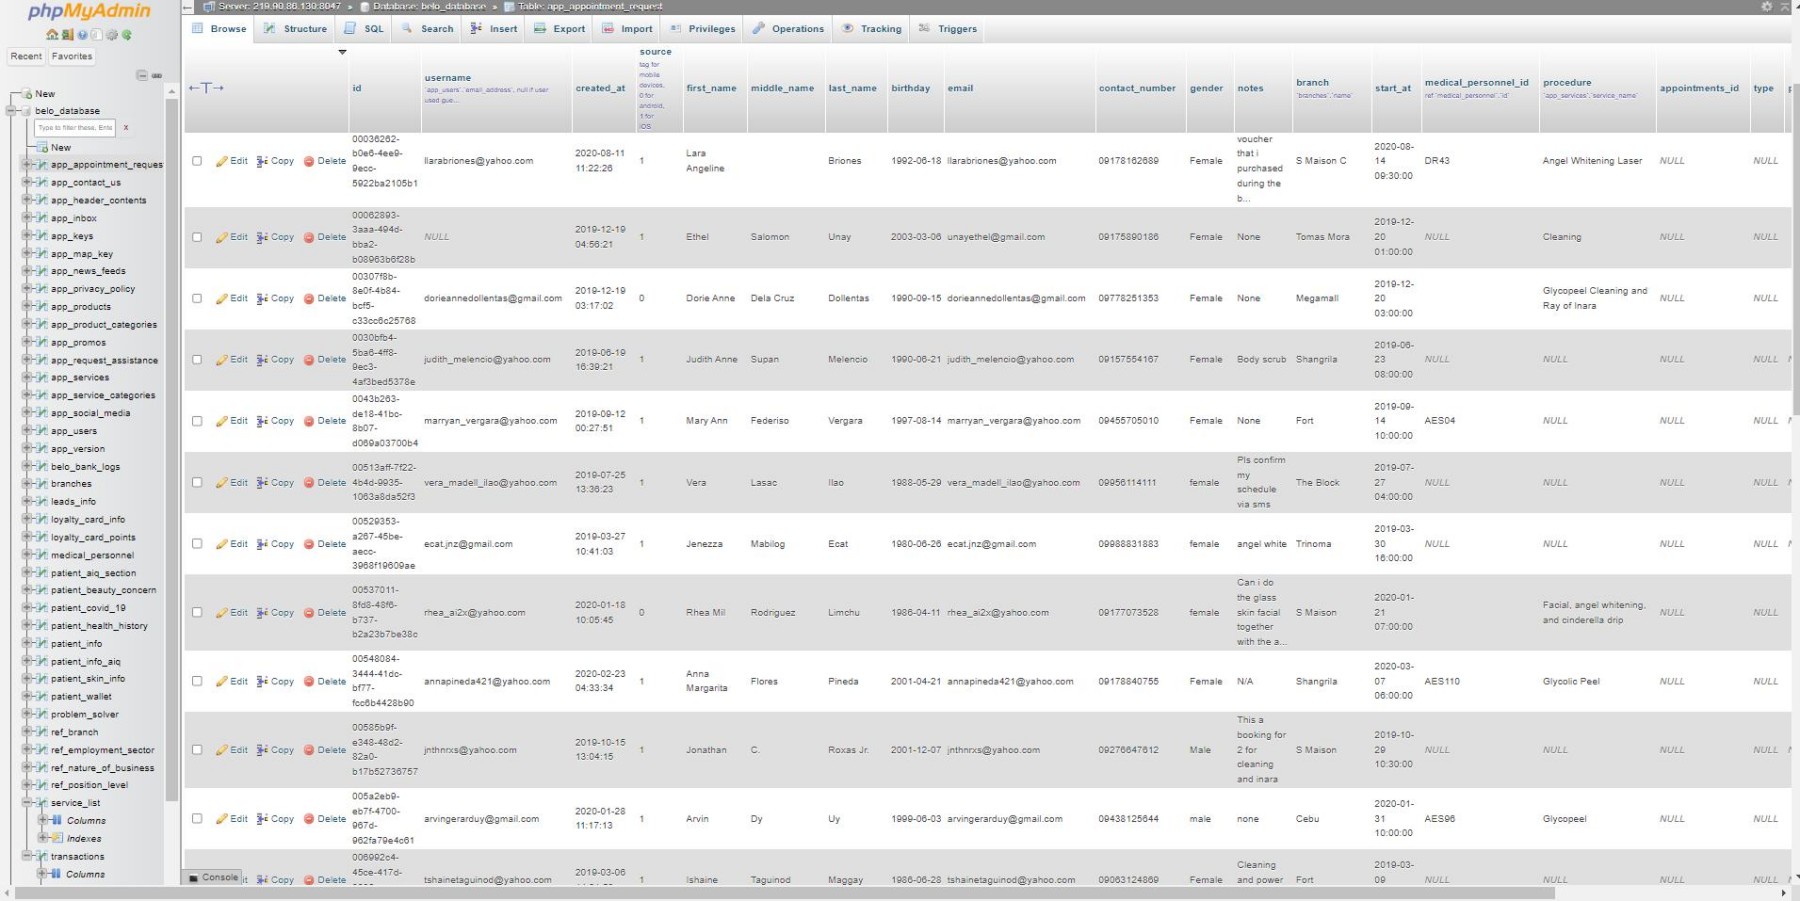Reload navigation panel with green icon

click(x=127, y=35)
